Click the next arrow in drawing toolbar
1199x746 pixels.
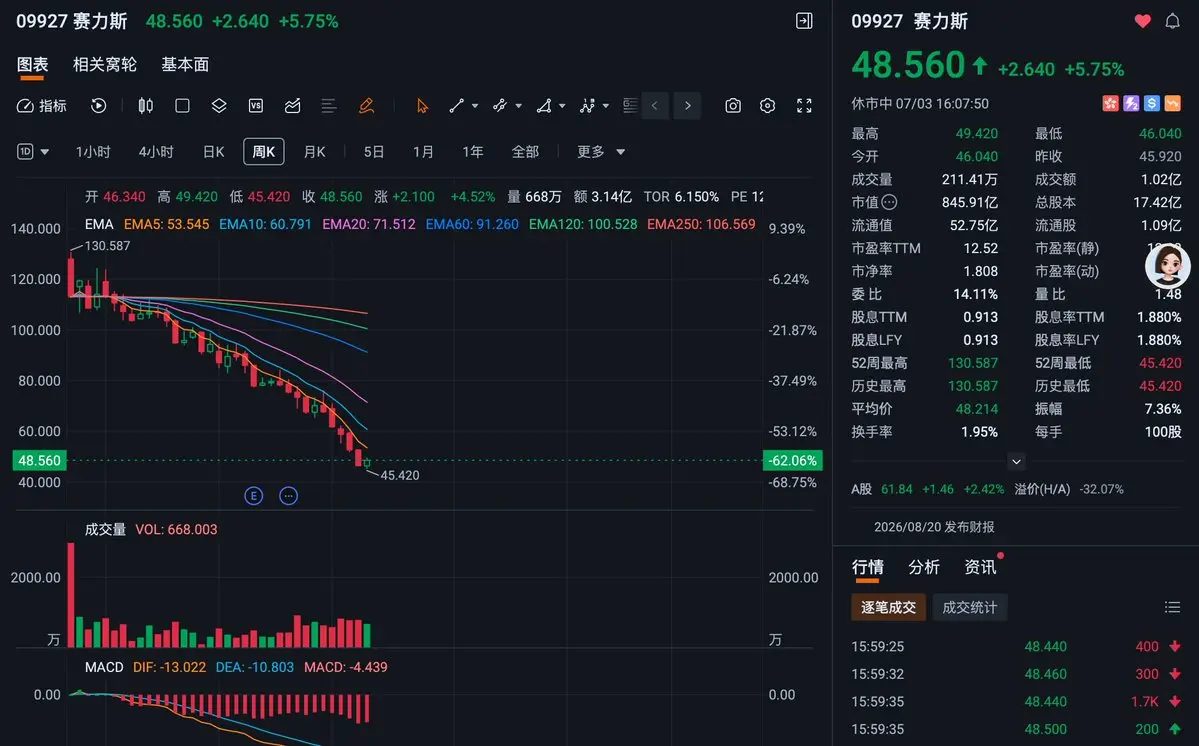tap(687, 105)
